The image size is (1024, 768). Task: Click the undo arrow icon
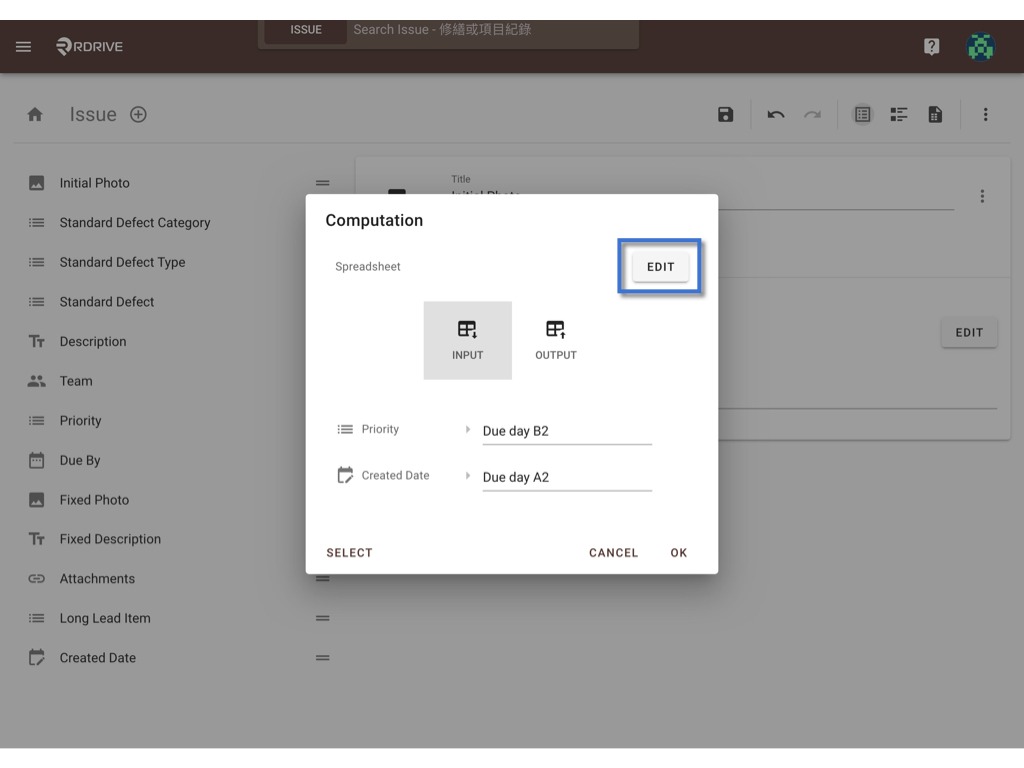pyautogui.click(x=776, y=115)
